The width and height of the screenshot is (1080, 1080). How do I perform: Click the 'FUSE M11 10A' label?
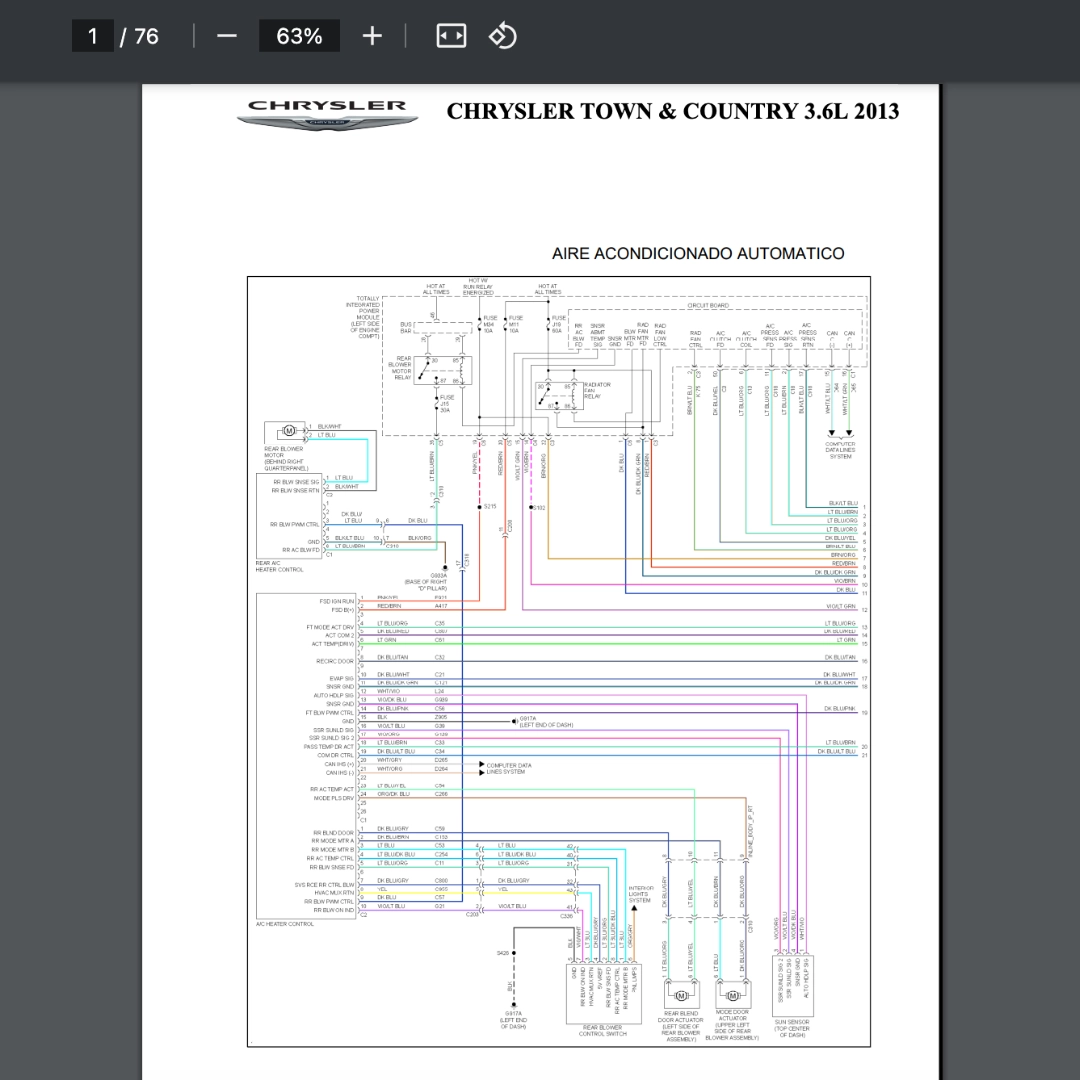point(515,324)
